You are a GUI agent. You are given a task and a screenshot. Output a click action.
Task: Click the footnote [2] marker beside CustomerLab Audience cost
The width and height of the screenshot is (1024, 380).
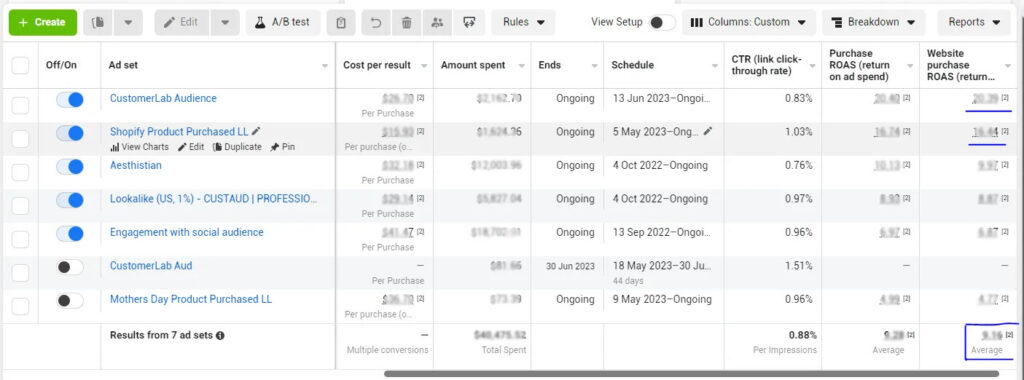(x=421, y=98)
